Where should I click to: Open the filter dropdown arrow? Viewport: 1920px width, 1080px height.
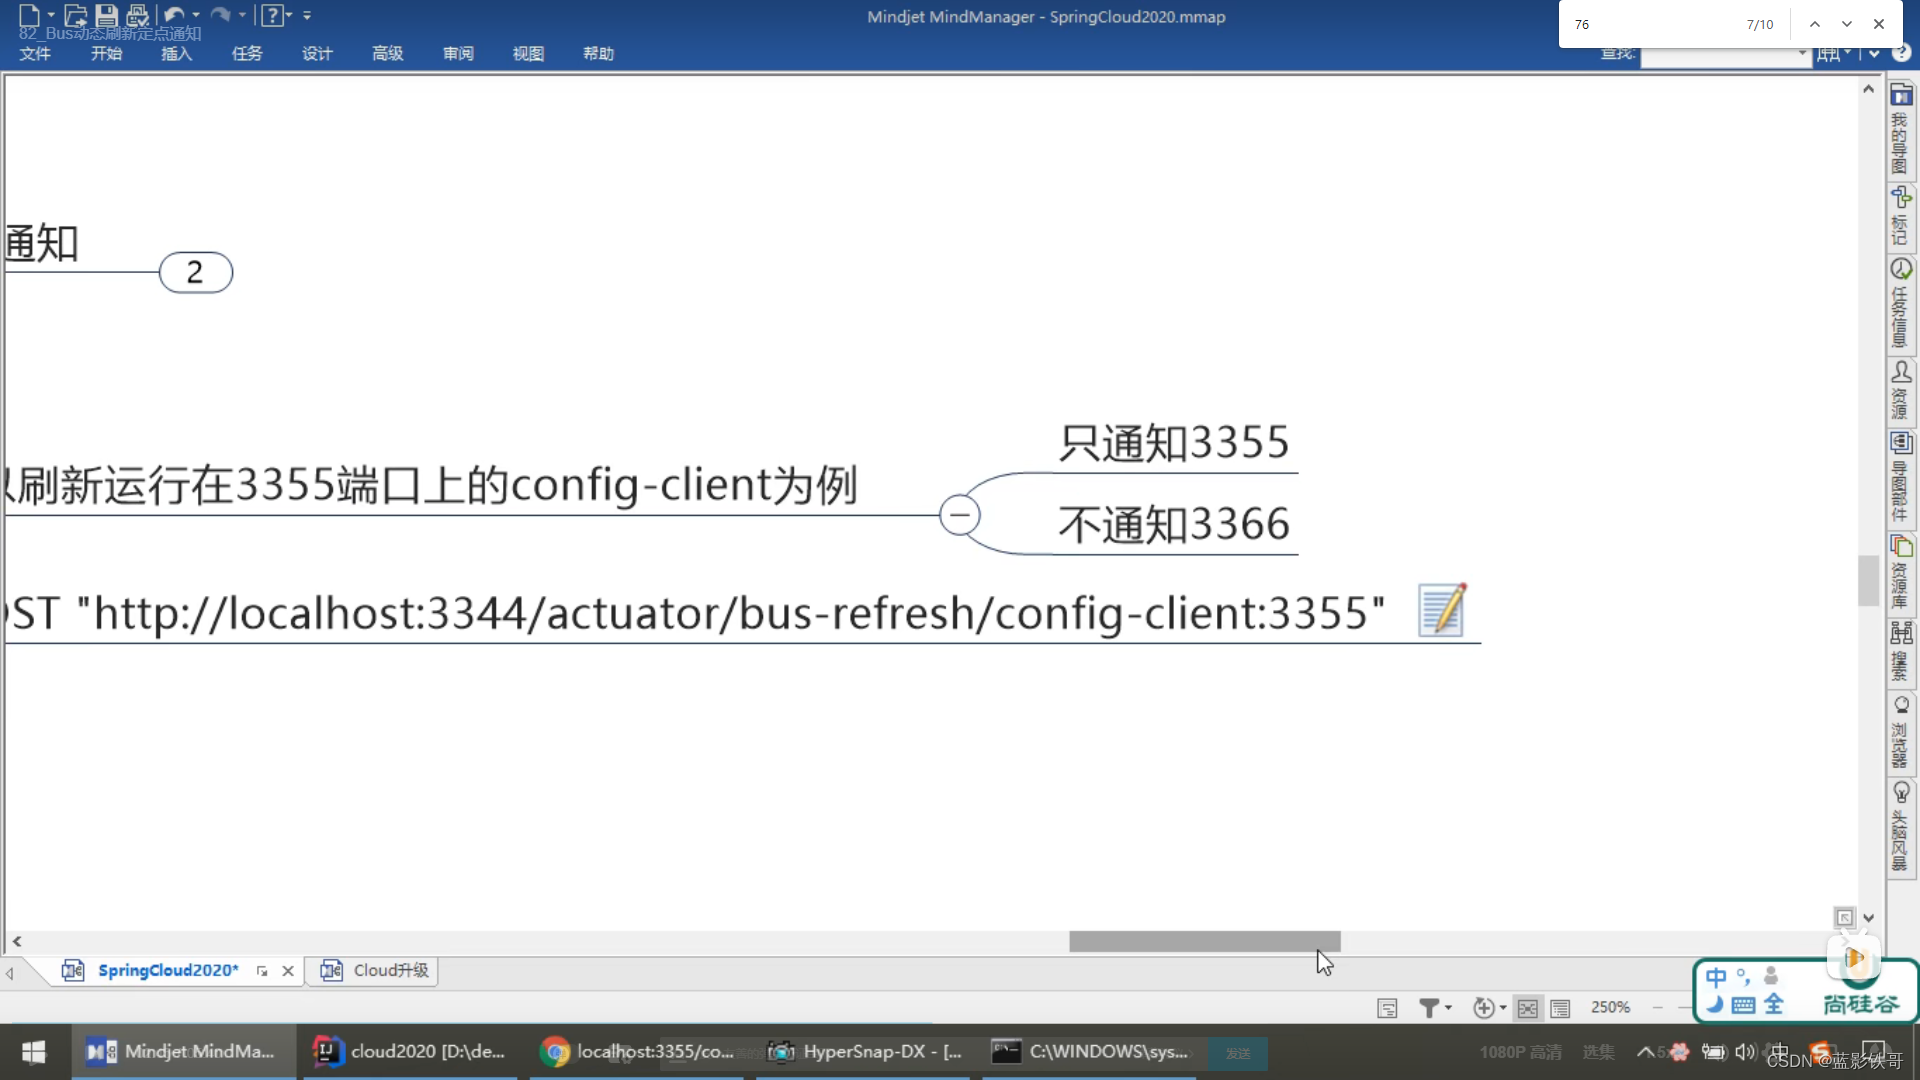pyautogui.click(x=1448, y=1008)
